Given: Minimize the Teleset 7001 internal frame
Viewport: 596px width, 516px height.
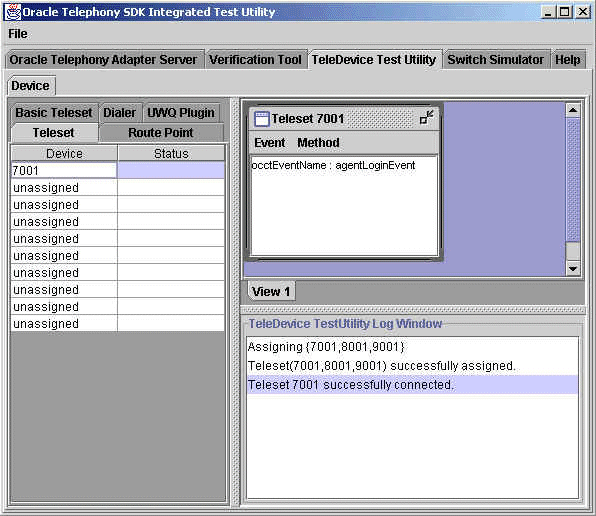Looking at the screenshot, I should [426, 117].
